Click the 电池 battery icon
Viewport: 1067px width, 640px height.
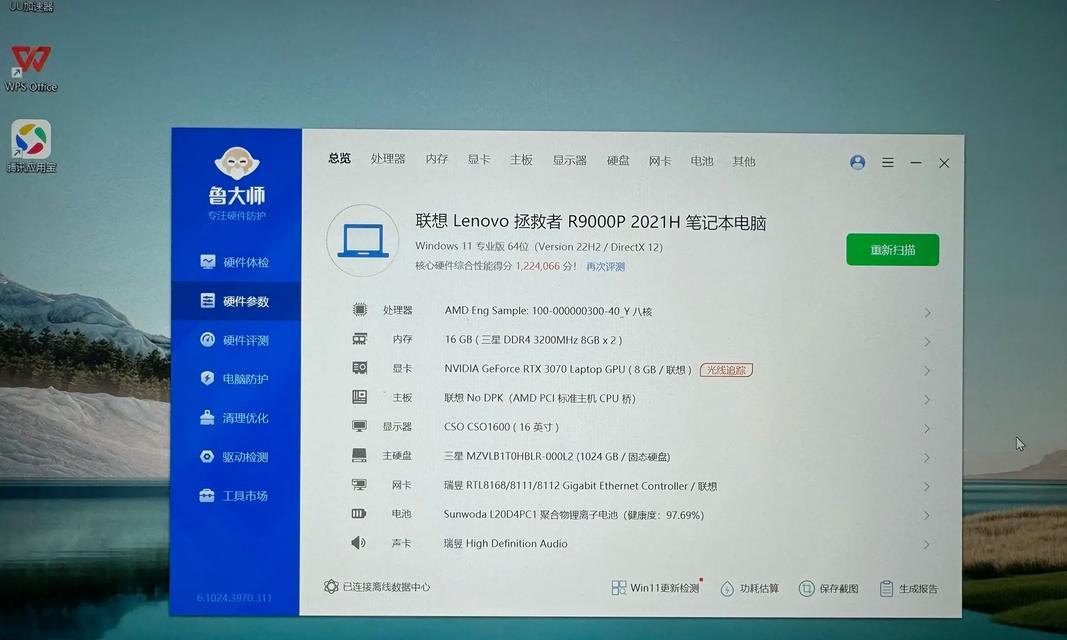(x=359, y=513)
